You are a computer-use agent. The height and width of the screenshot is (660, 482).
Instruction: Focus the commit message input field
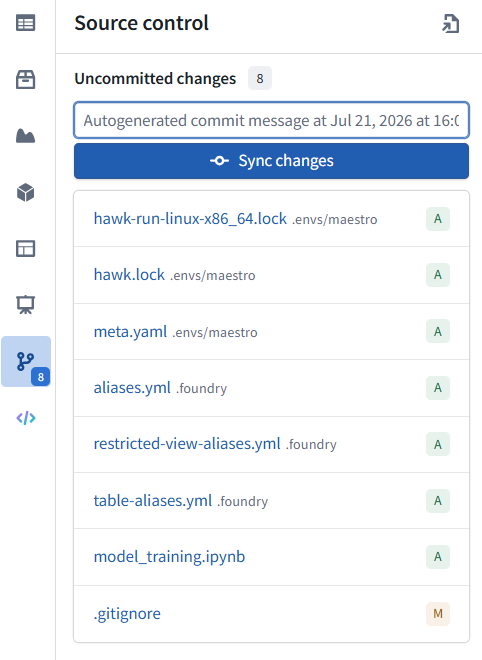tap(272, 120)
